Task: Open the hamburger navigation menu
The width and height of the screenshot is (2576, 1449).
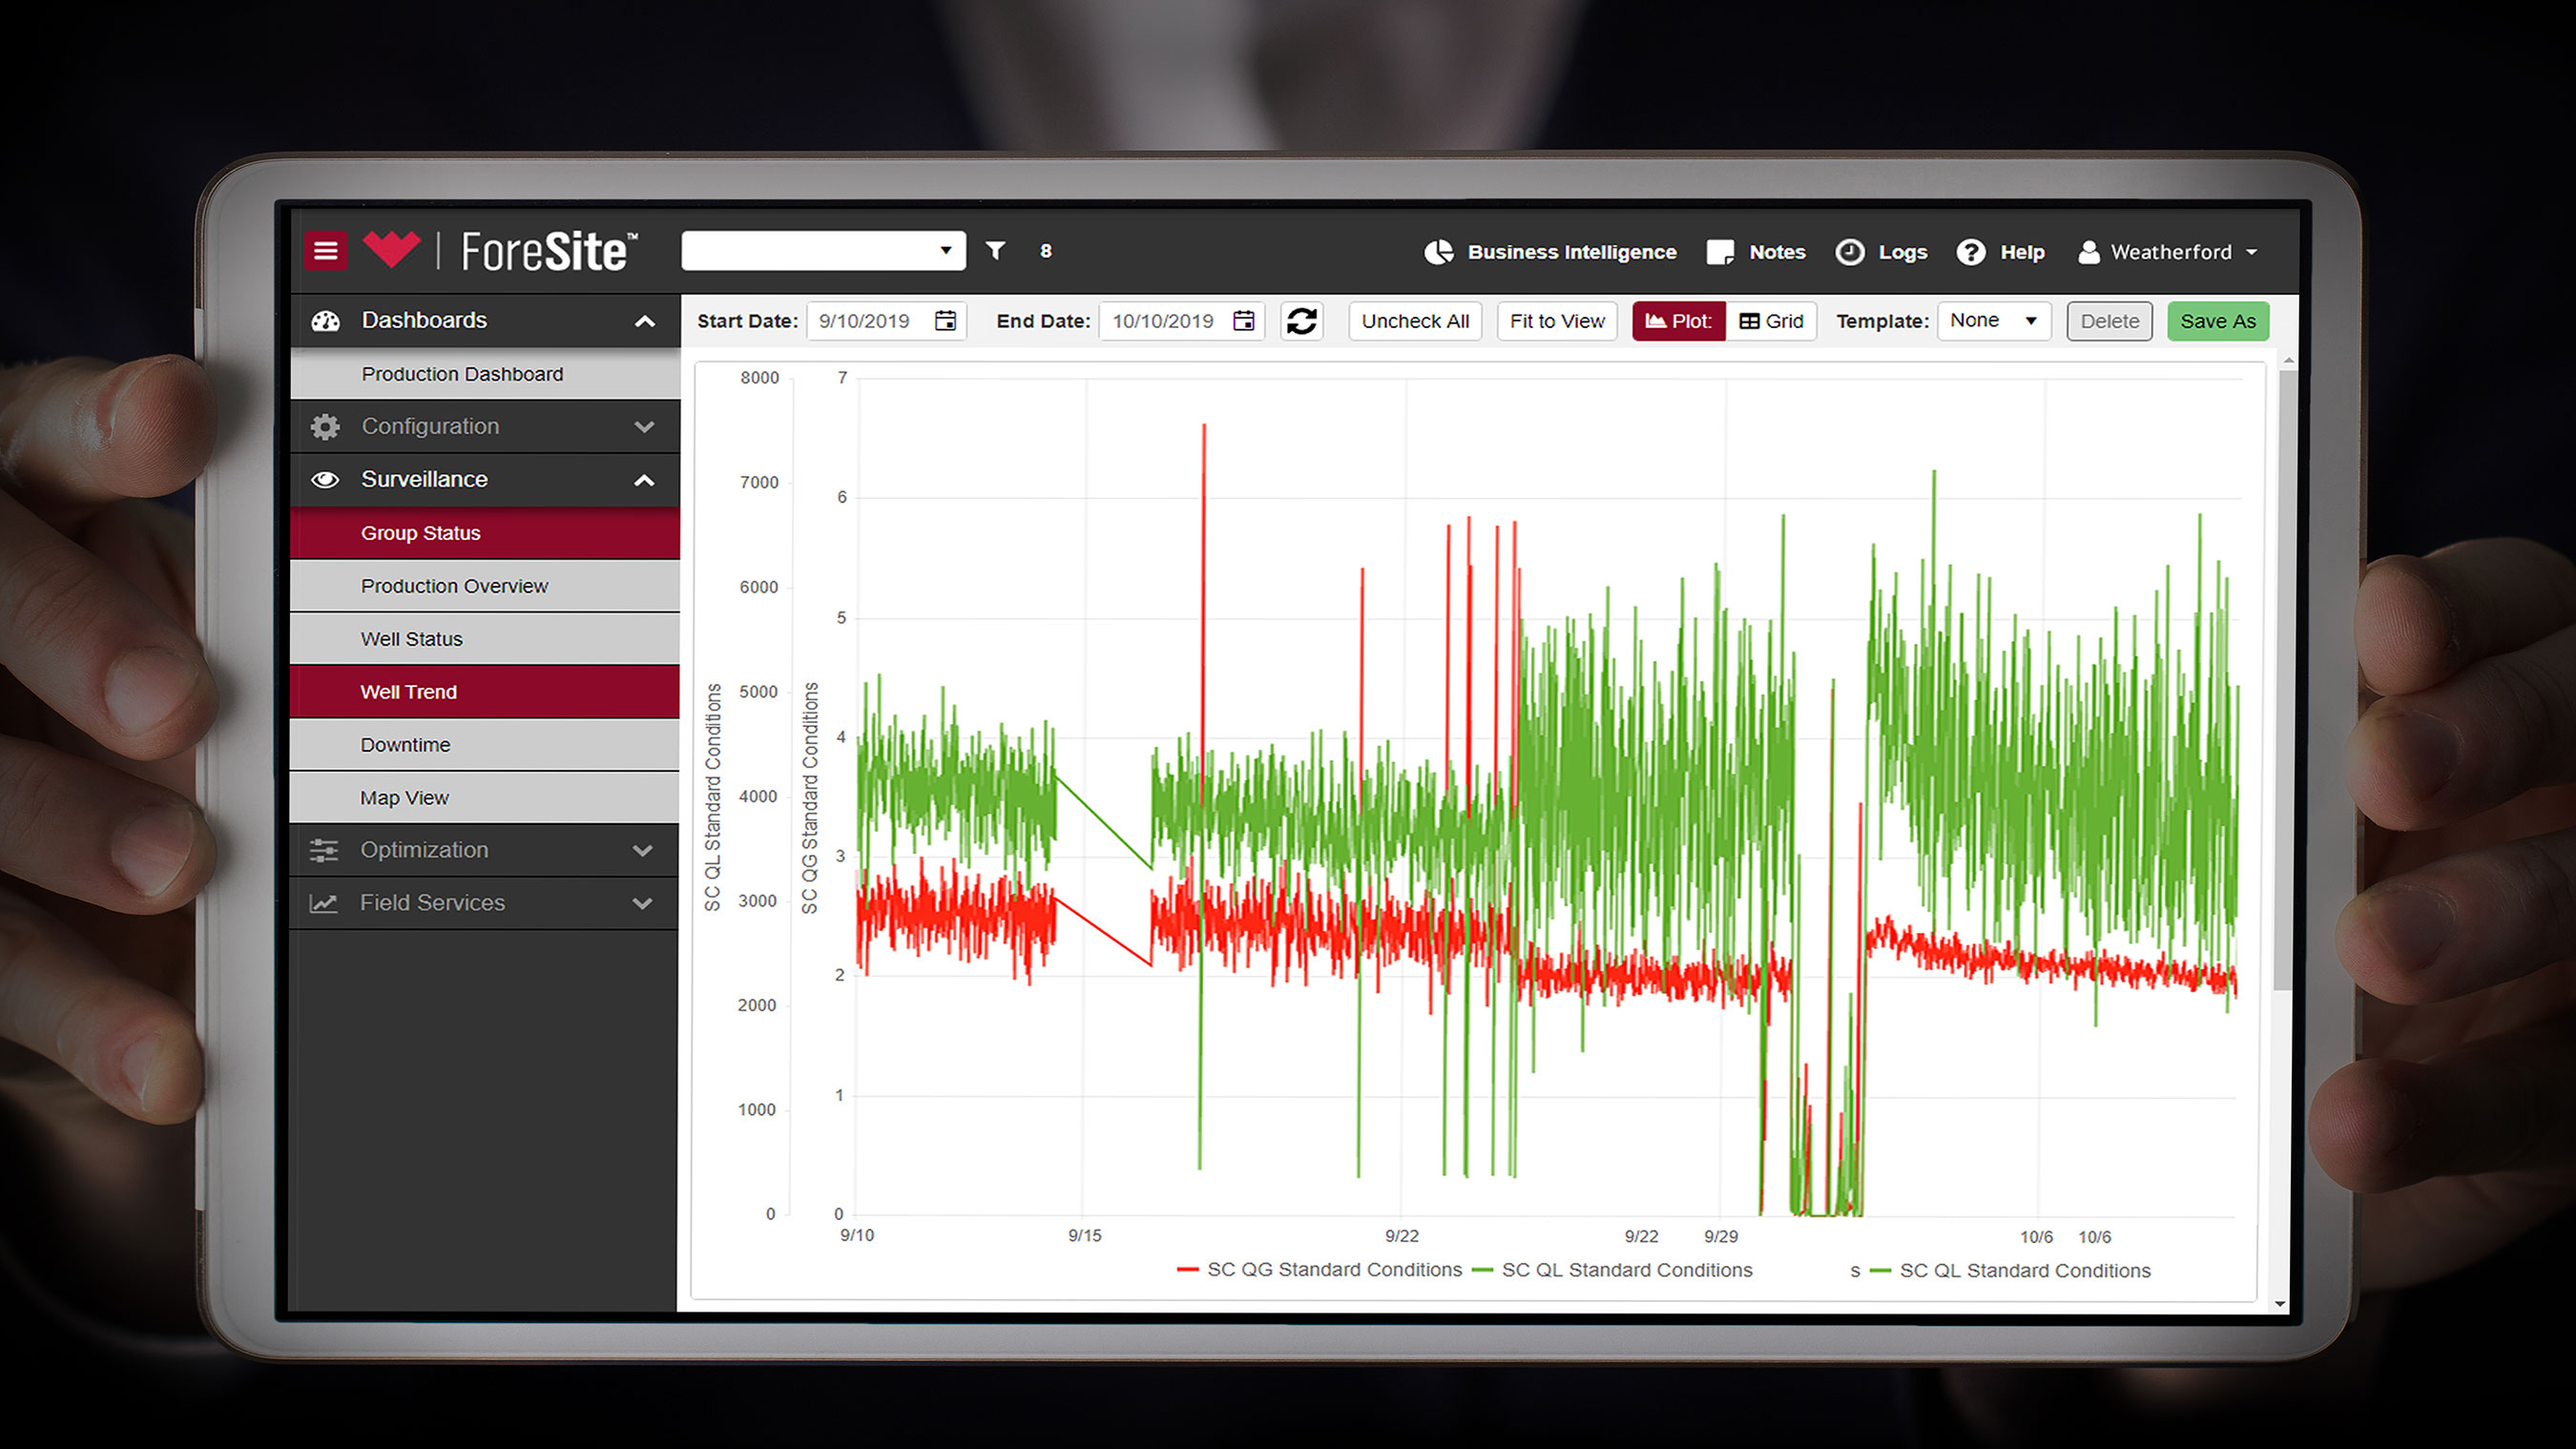Action: coord(325,251)
